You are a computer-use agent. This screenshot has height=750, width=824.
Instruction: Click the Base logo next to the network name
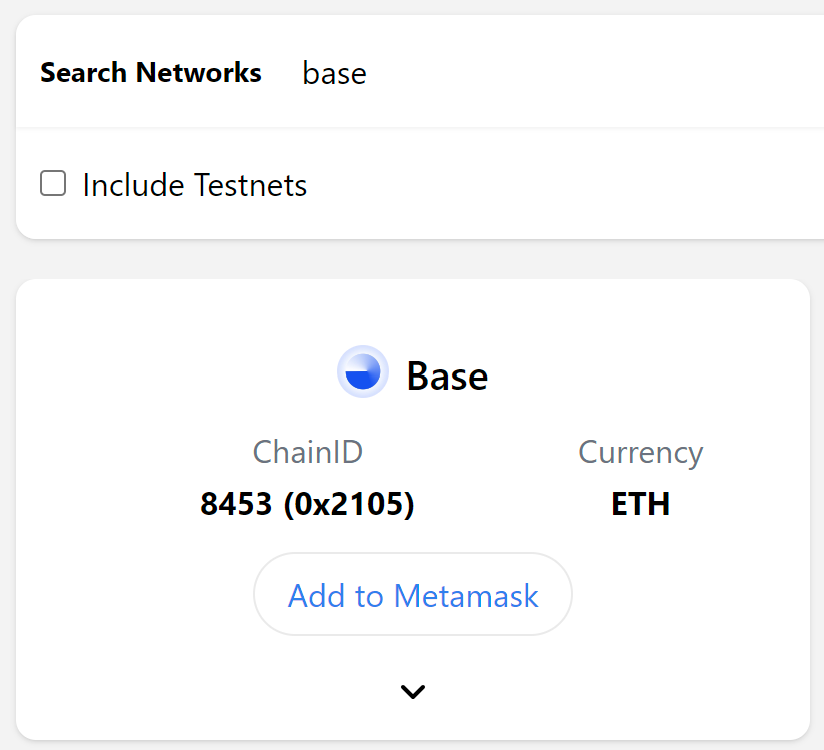[363, 371]
